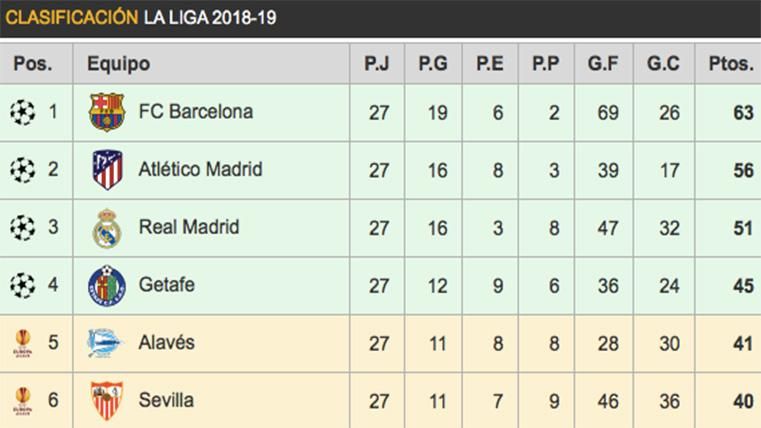761x428 pixels.
Task: Click Europa League icon beside position 5
Action: [x=21, y=343]
